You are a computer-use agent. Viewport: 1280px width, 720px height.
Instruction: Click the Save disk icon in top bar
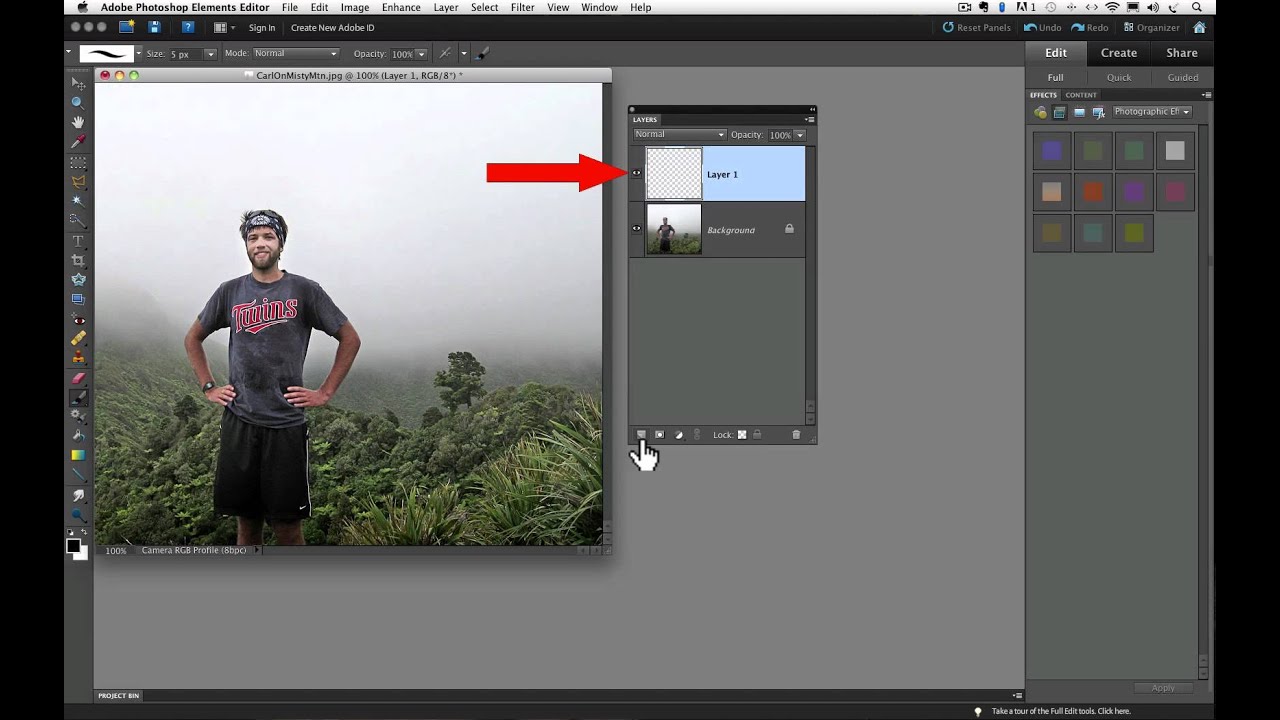point(154,27)
